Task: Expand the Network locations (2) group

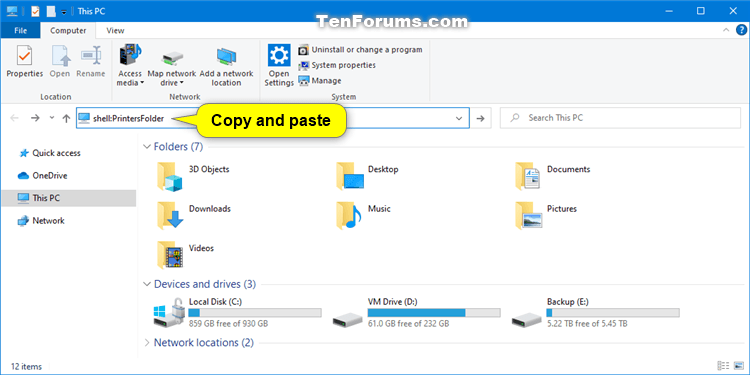Action: click(147, 343)
